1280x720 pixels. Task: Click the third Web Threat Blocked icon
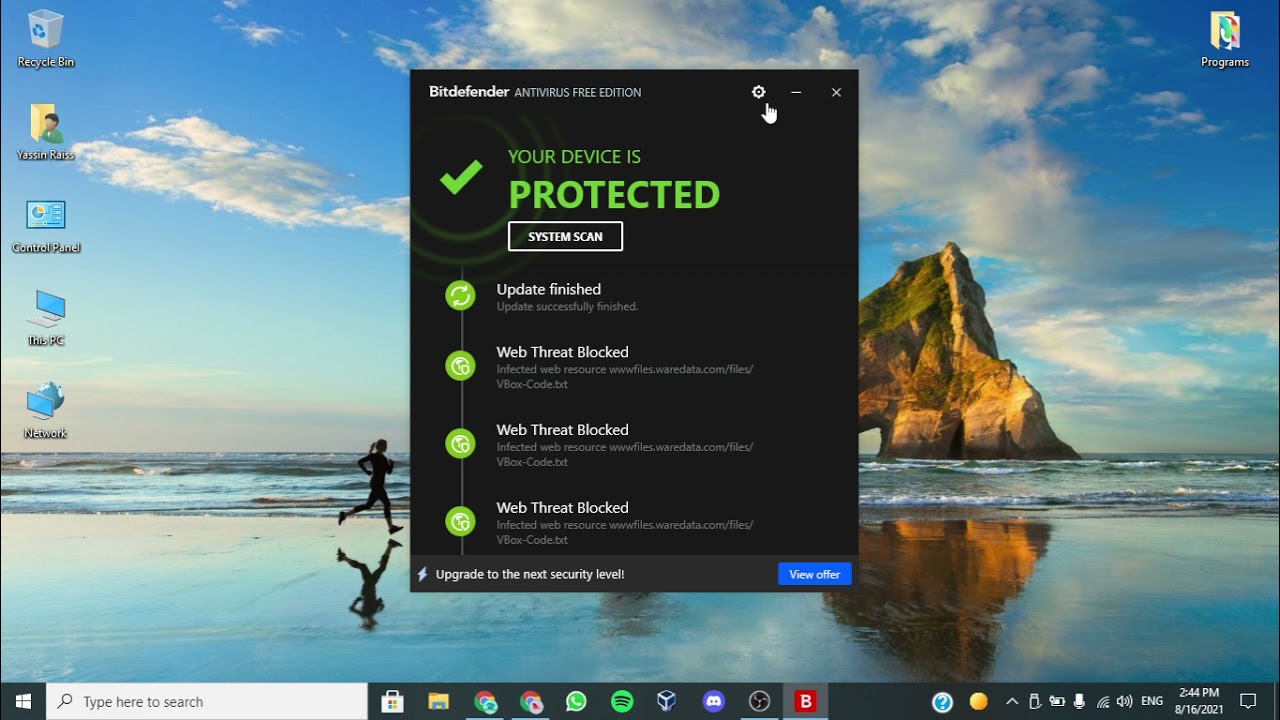coord(460,521)
